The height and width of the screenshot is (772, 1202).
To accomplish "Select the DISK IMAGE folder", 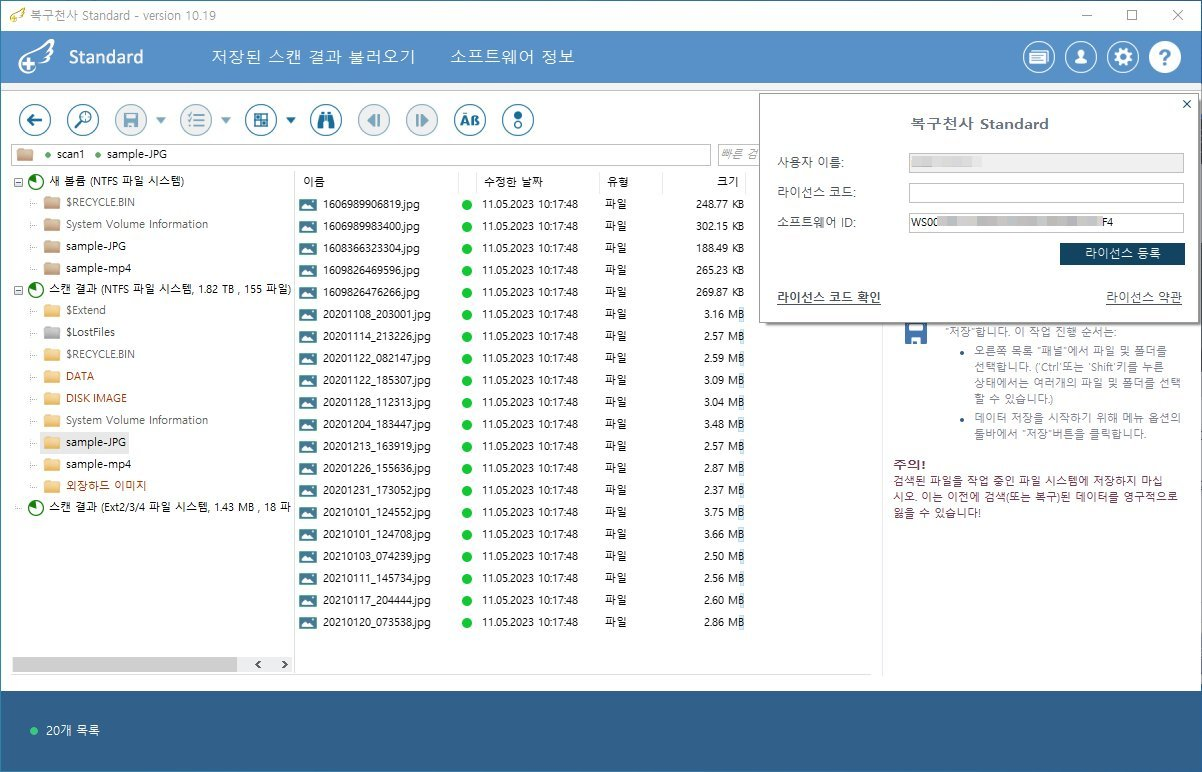I will coord(96,399).
